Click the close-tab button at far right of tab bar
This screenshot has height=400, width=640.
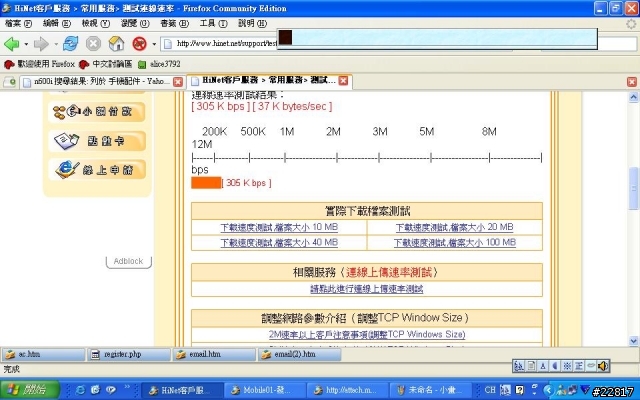tap(632, 82)
